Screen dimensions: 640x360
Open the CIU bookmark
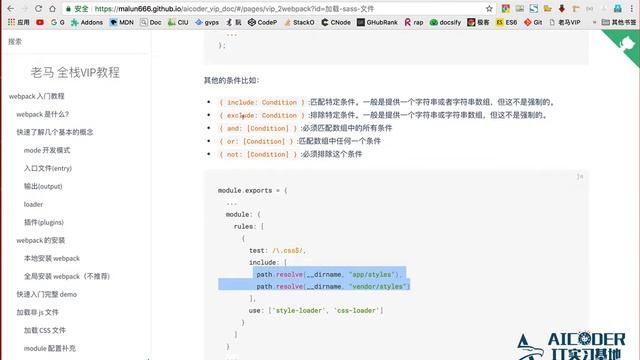click(178, 22)
